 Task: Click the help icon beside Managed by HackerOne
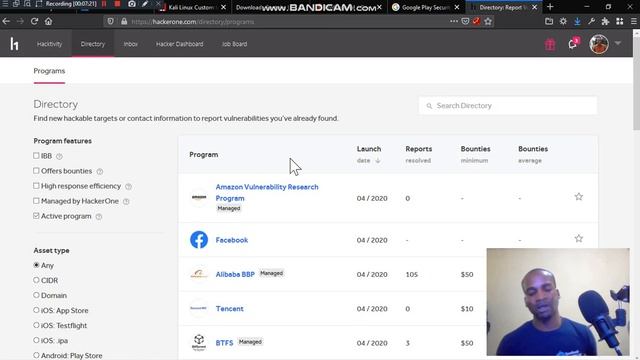(126, 202)
